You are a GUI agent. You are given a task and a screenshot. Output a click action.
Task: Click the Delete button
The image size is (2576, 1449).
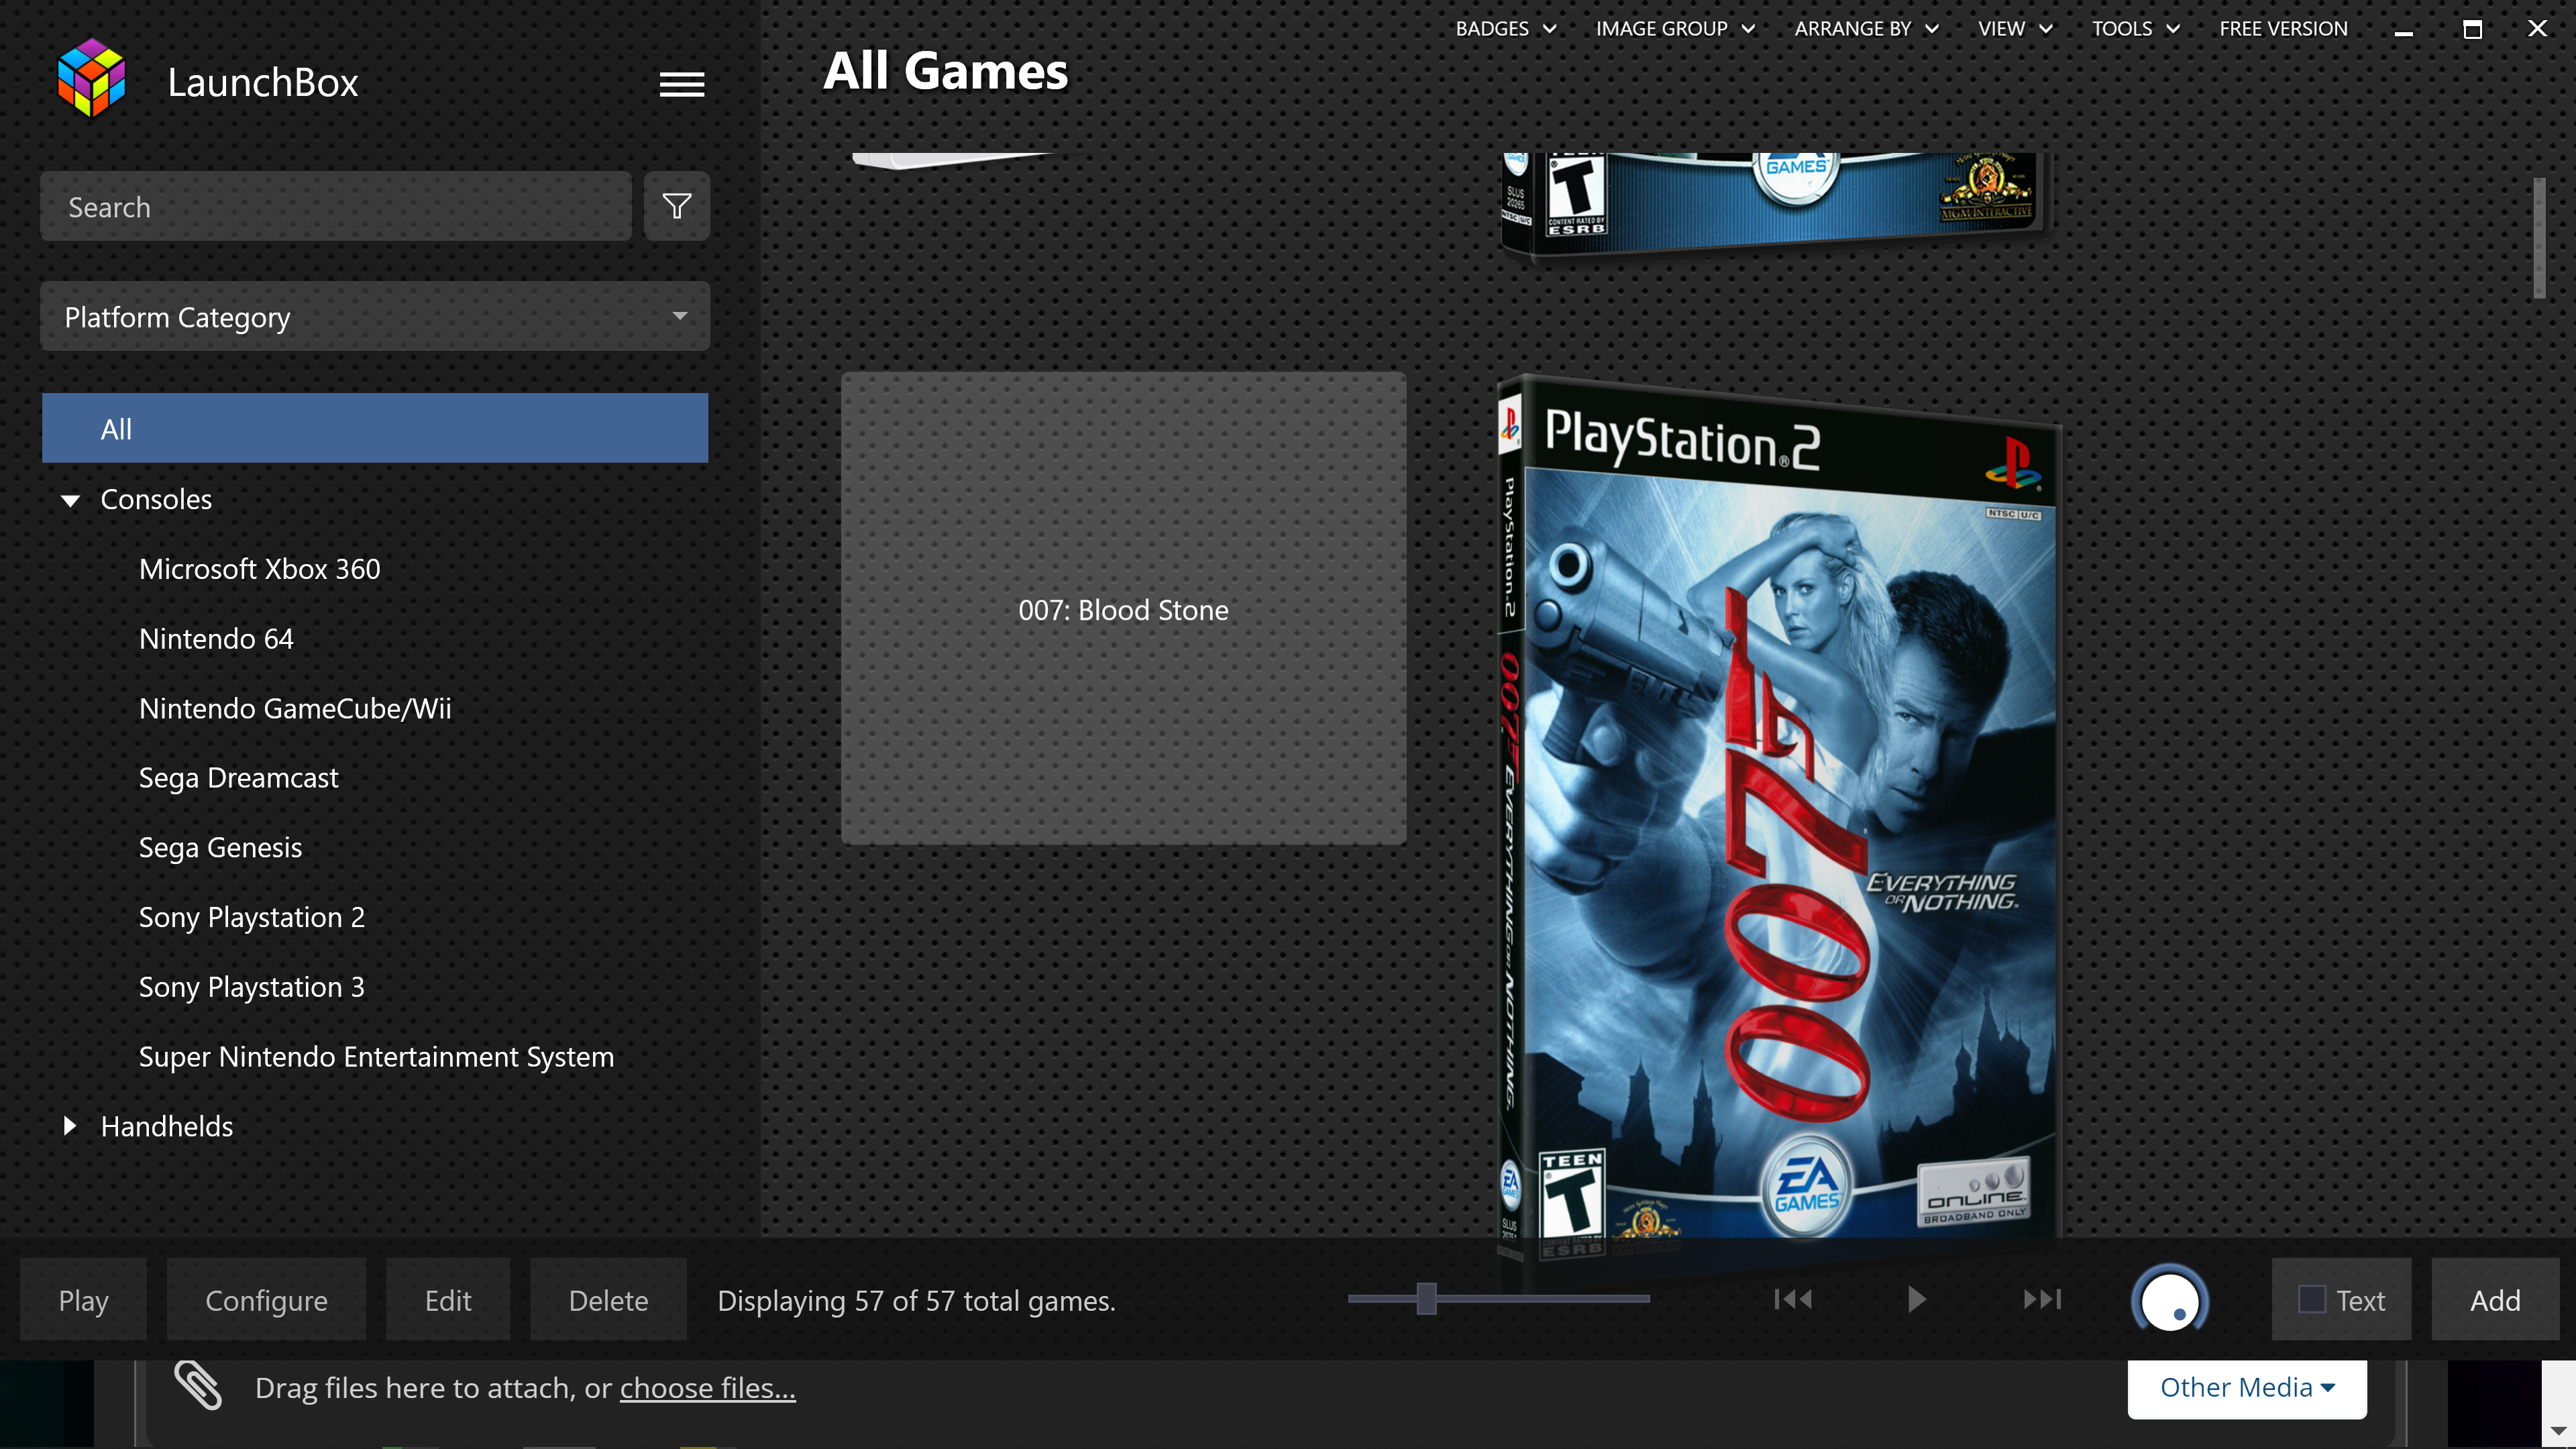[x=608, y=1299]
